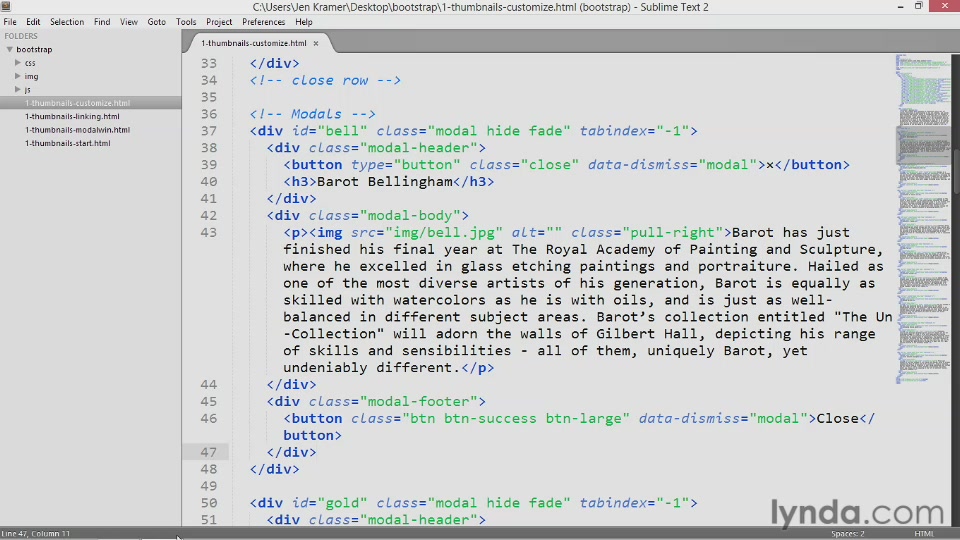Click the "bell" id value
Image resolution: width=960 pixels, height=540 pixels.
(x=342, y=131)
